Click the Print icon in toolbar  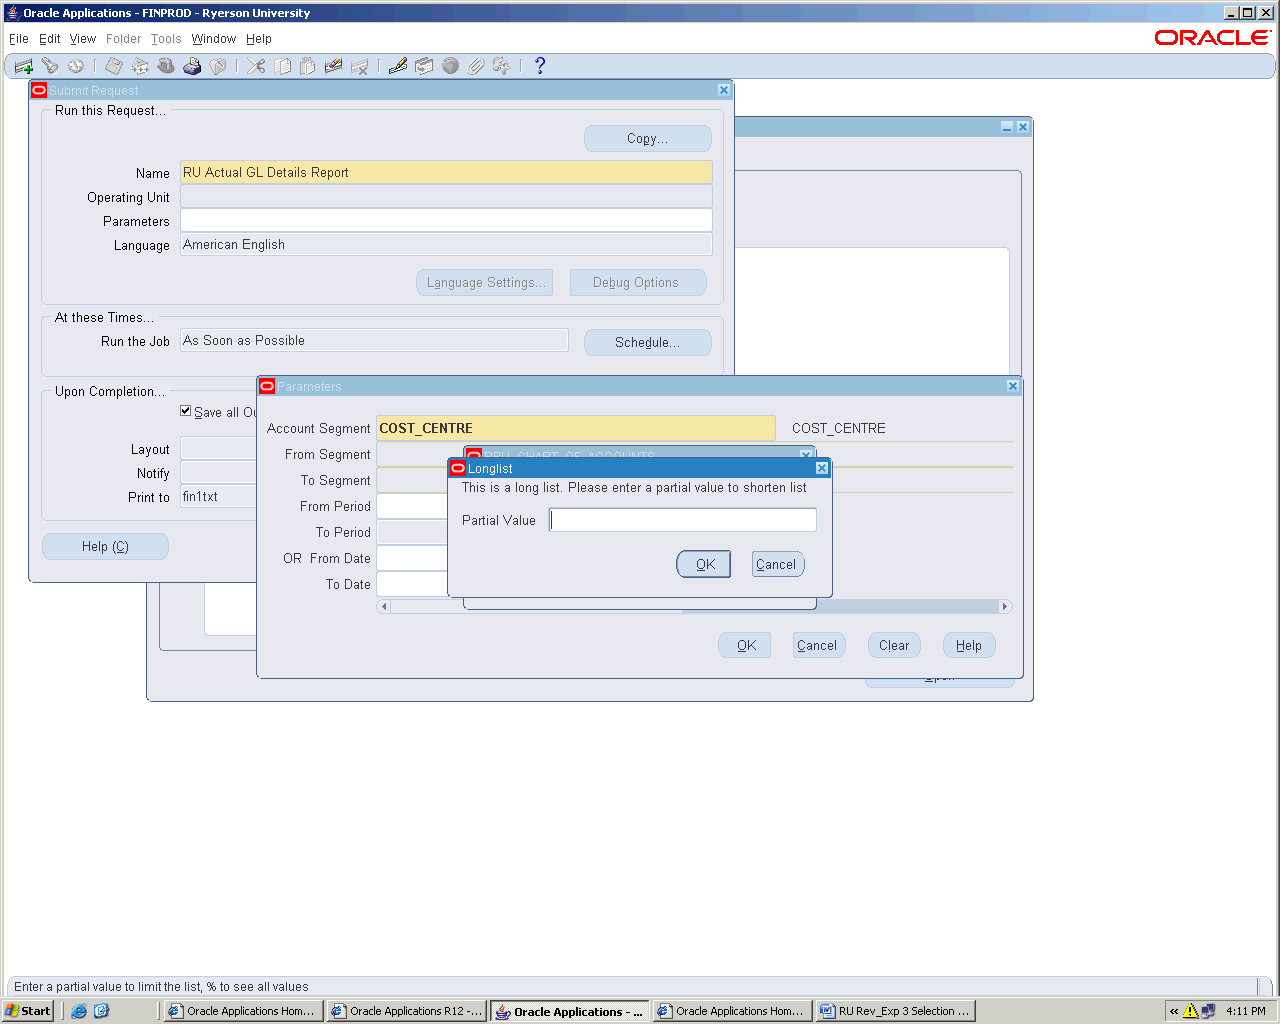192,66
